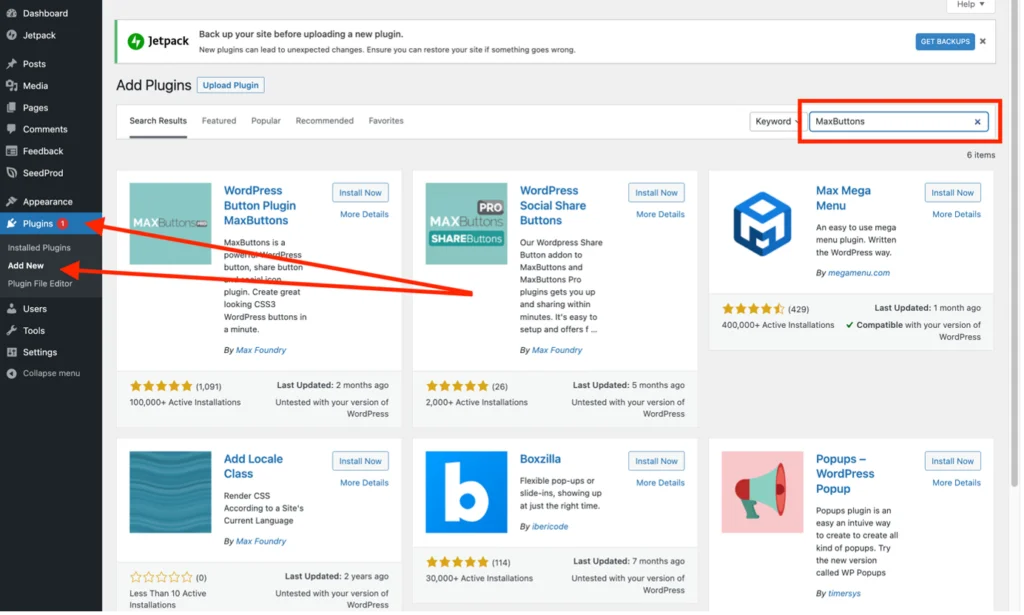The height and width of the screenshot is (615, 1024).
Task: Open Comments bubble icon
Action: pos(12,129)
